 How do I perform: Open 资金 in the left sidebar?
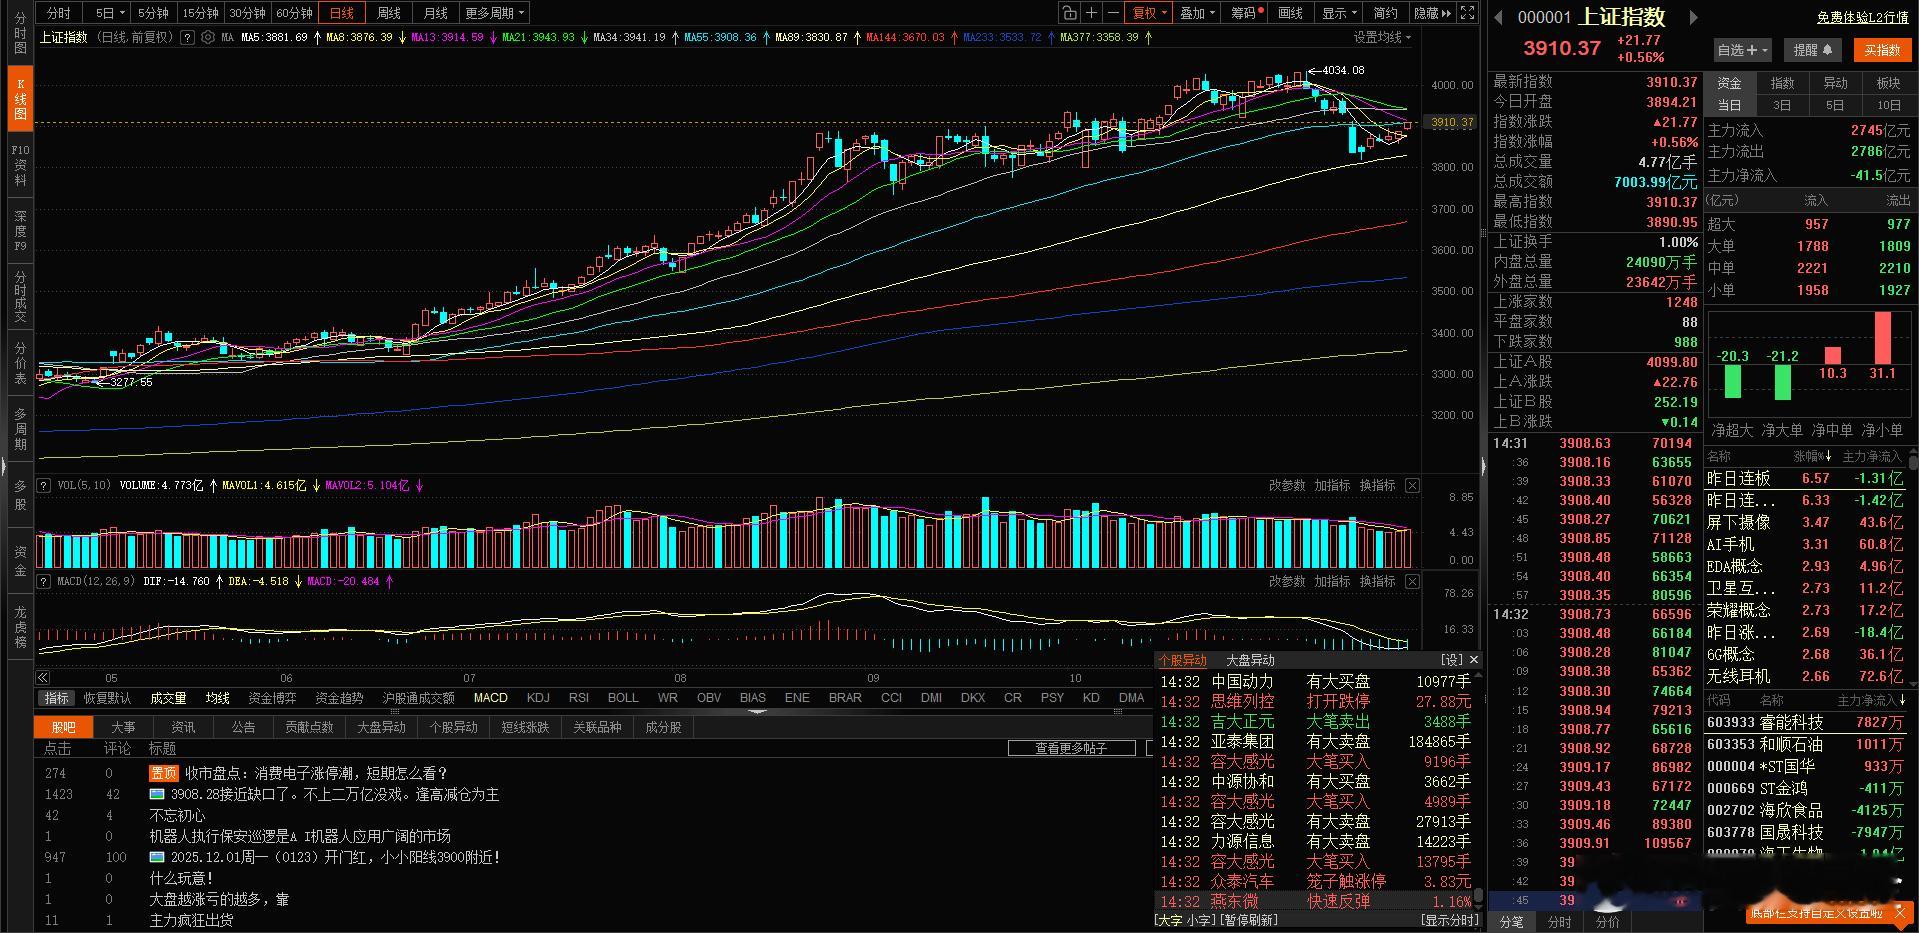coord(20,561)
